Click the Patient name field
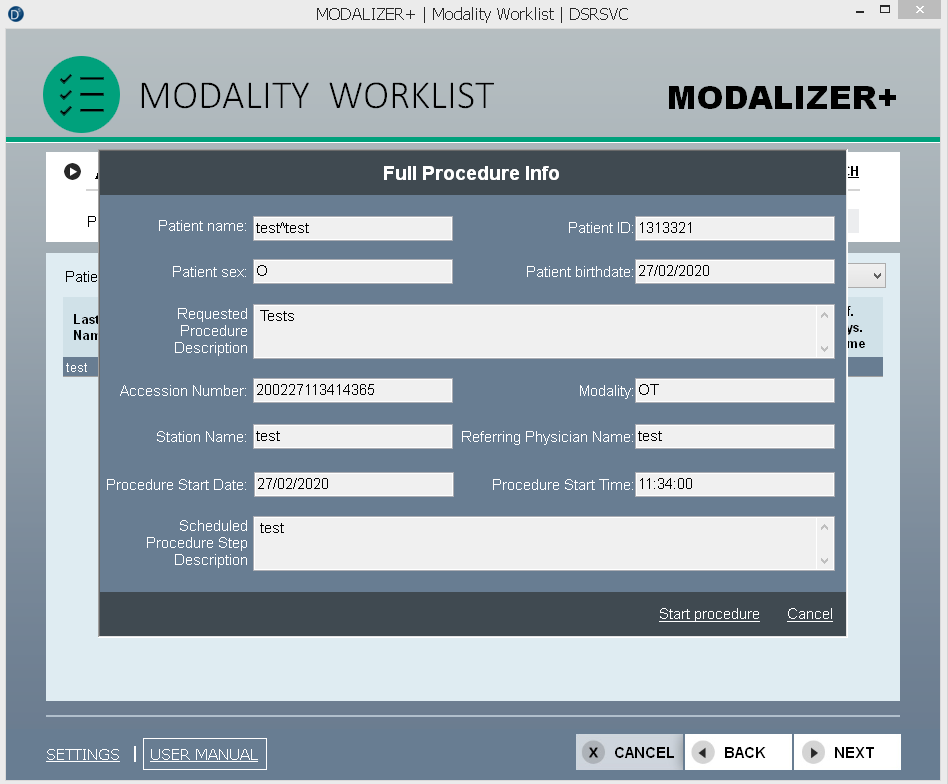This screenshot has width=948, height=784. click(352, 228)
